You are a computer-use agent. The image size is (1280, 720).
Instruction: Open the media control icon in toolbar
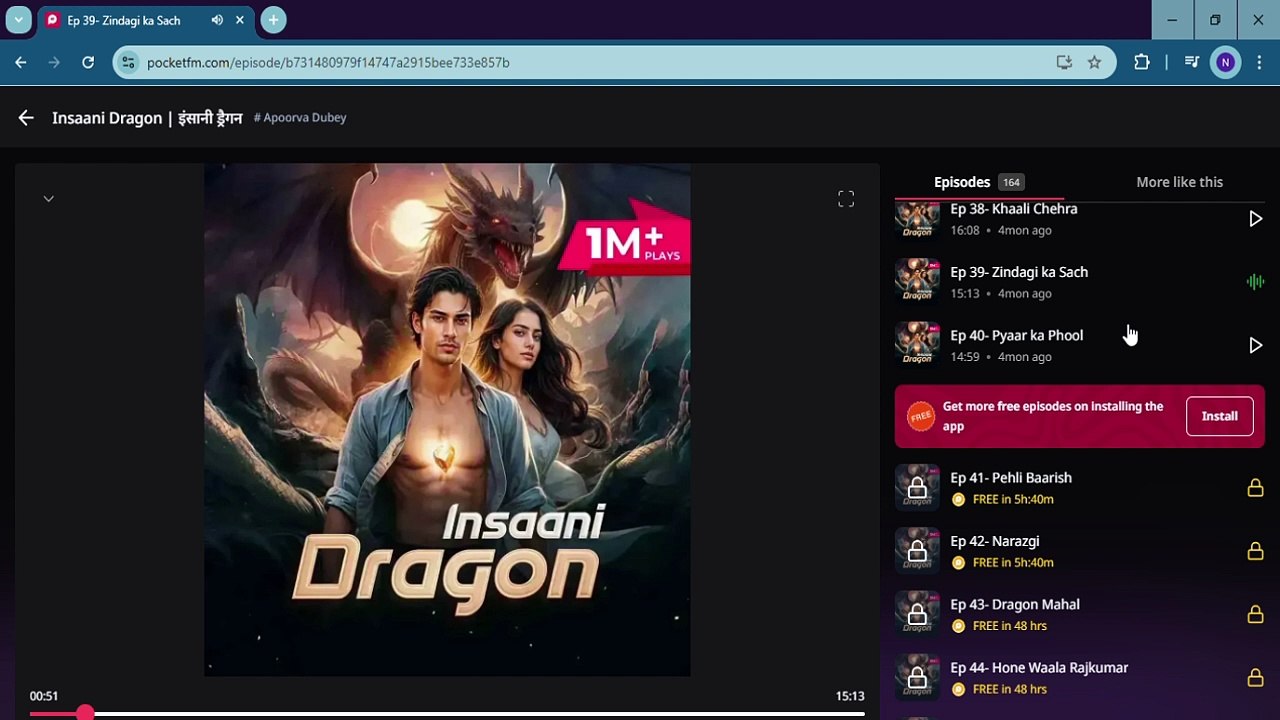click(x=1191, y=62)
